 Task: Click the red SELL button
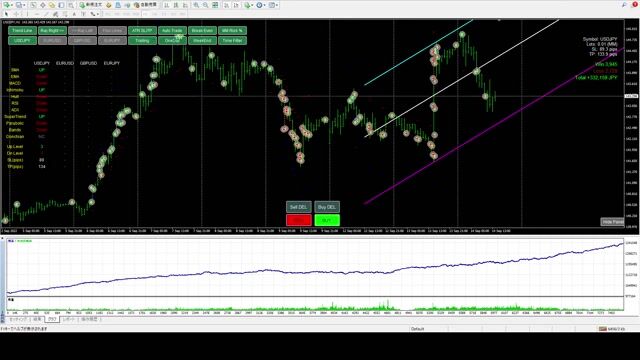298,220
